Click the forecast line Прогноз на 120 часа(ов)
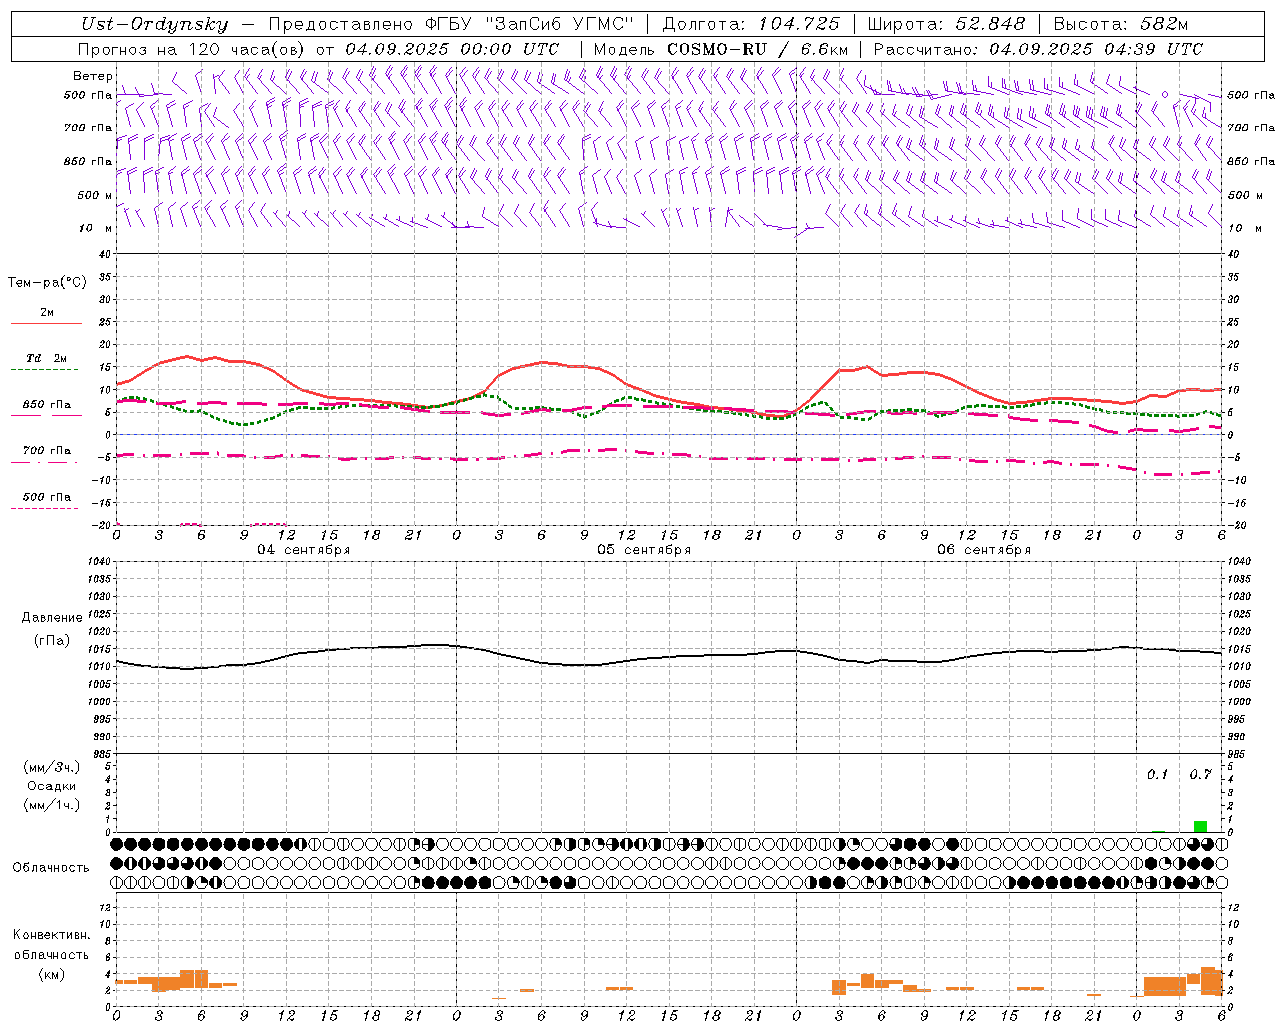Screen dimensions: 1280x1024 (192, 49)
